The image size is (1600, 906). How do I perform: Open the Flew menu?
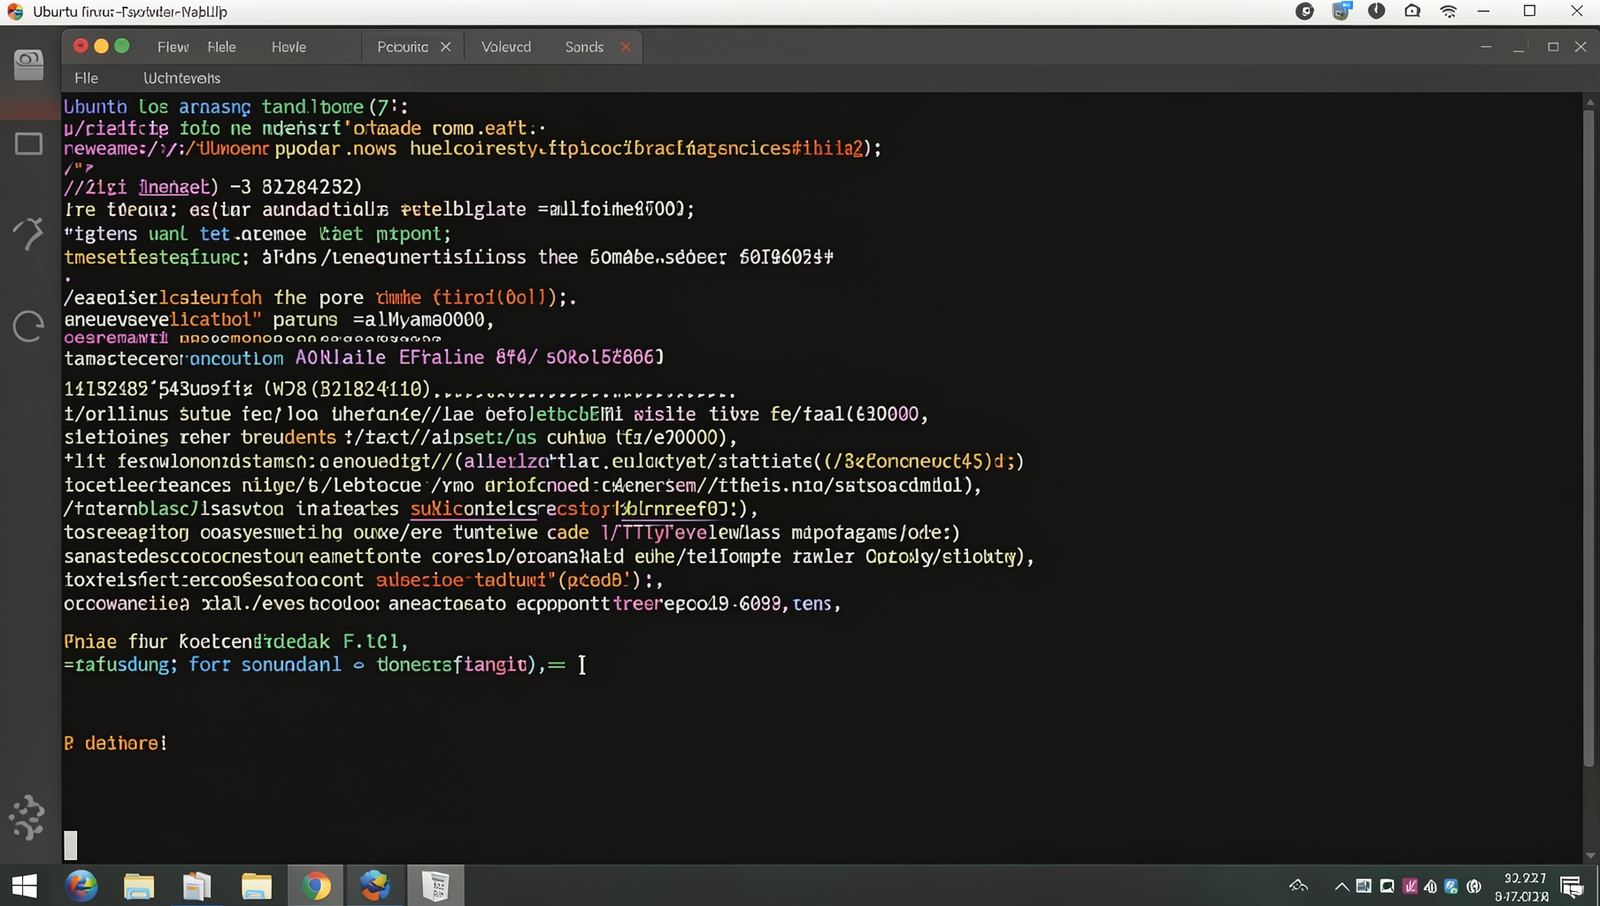point(173,47)
